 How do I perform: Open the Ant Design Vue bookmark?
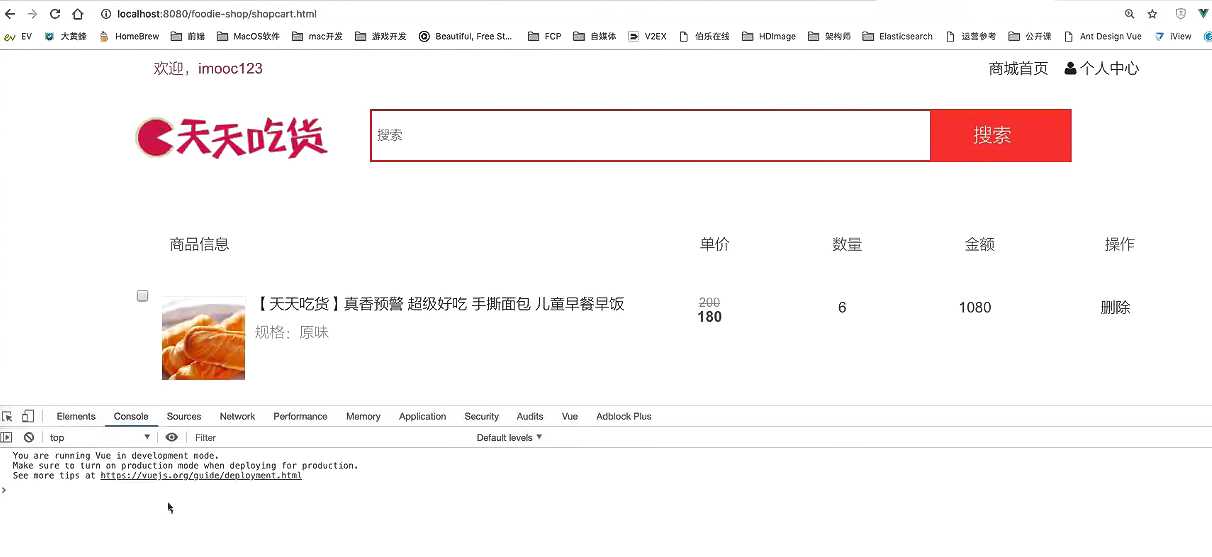coord(1102,36)
